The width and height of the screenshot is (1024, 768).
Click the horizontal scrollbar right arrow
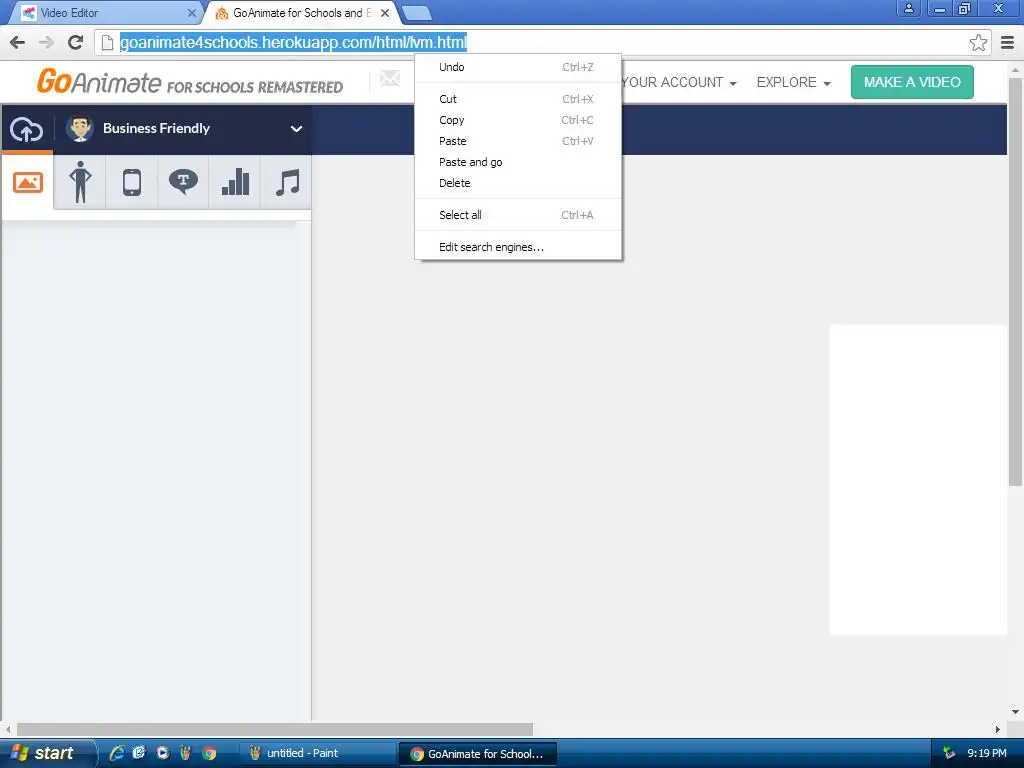(x=997, y=729)
